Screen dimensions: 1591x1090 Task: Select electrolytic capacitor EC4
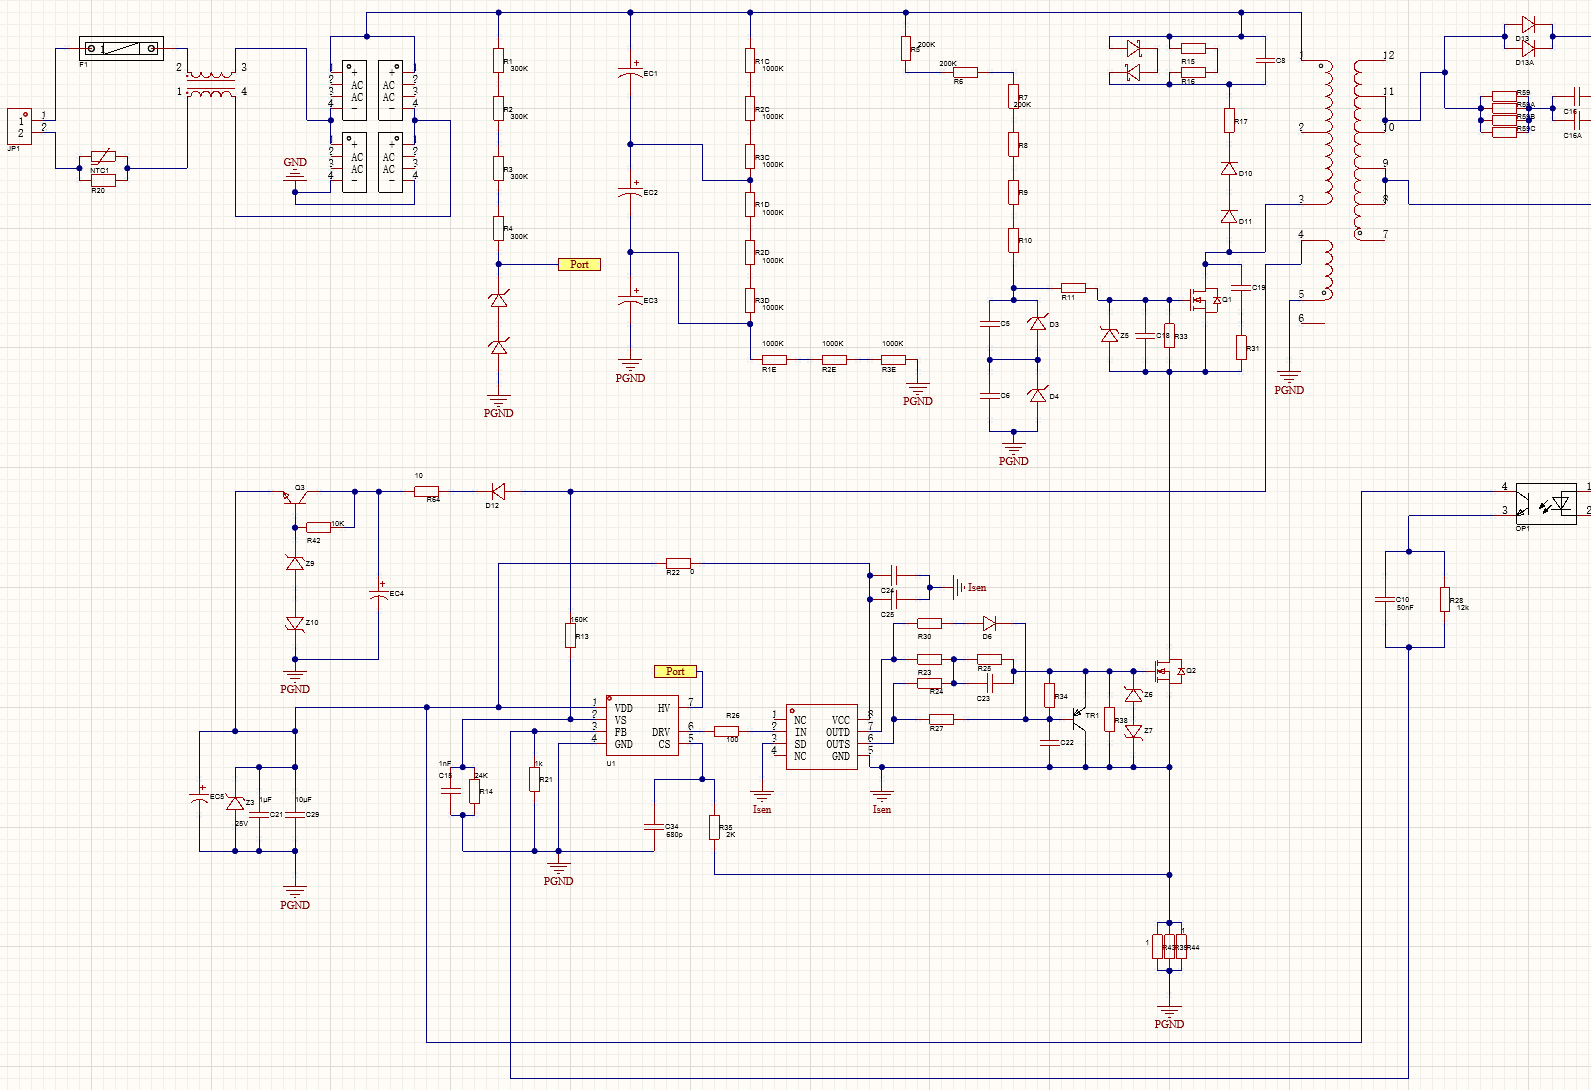coord(378,592)
